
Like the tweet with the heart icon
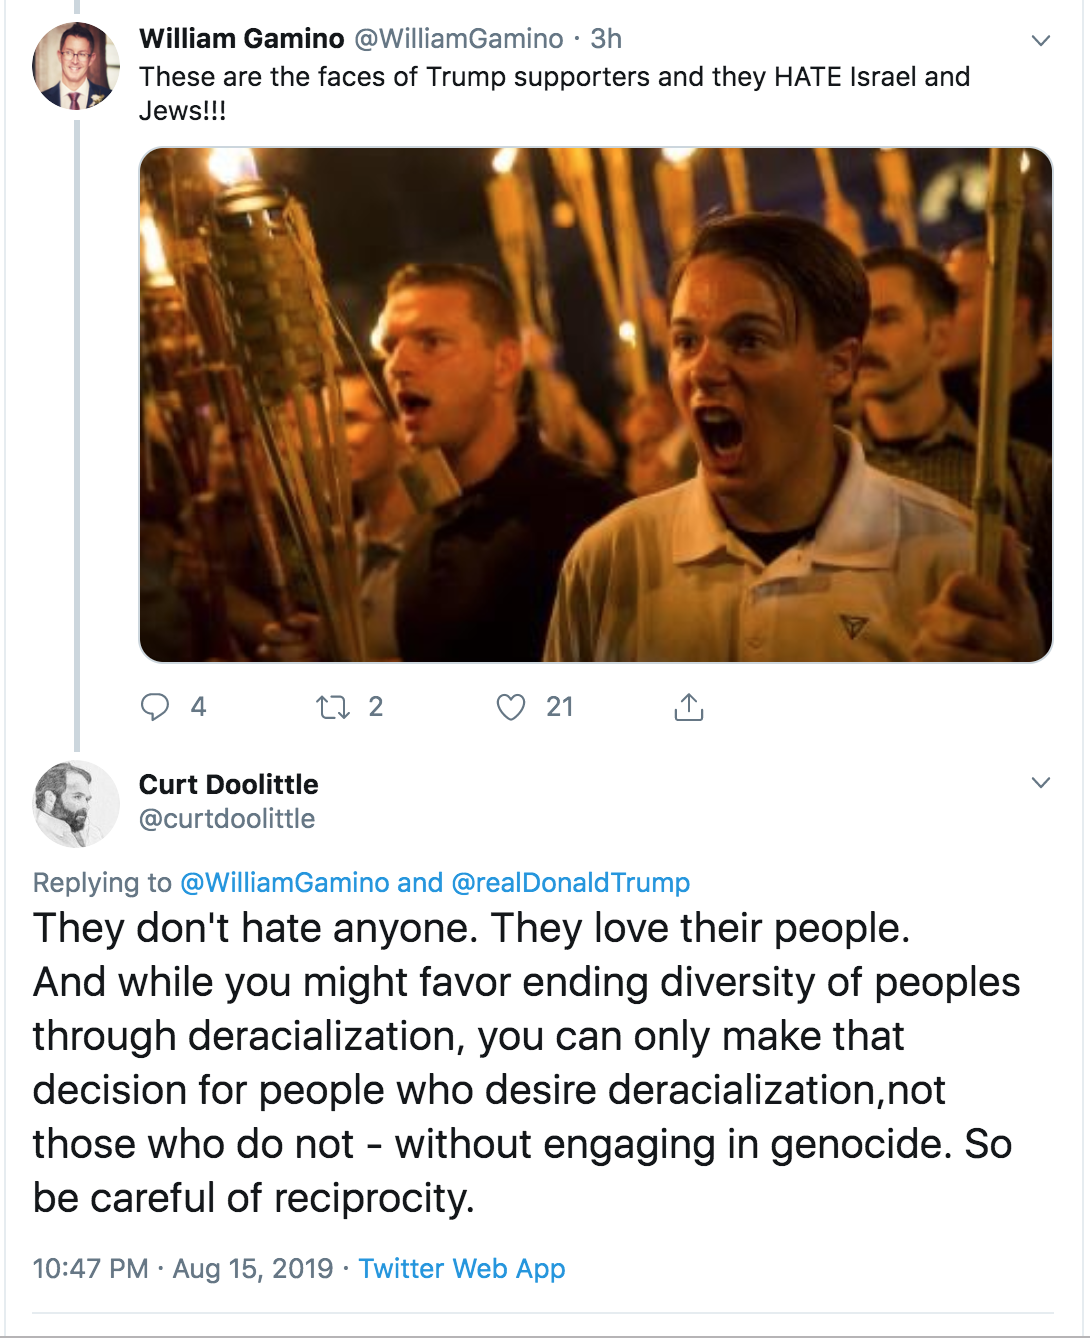click(x=511, y=707)
